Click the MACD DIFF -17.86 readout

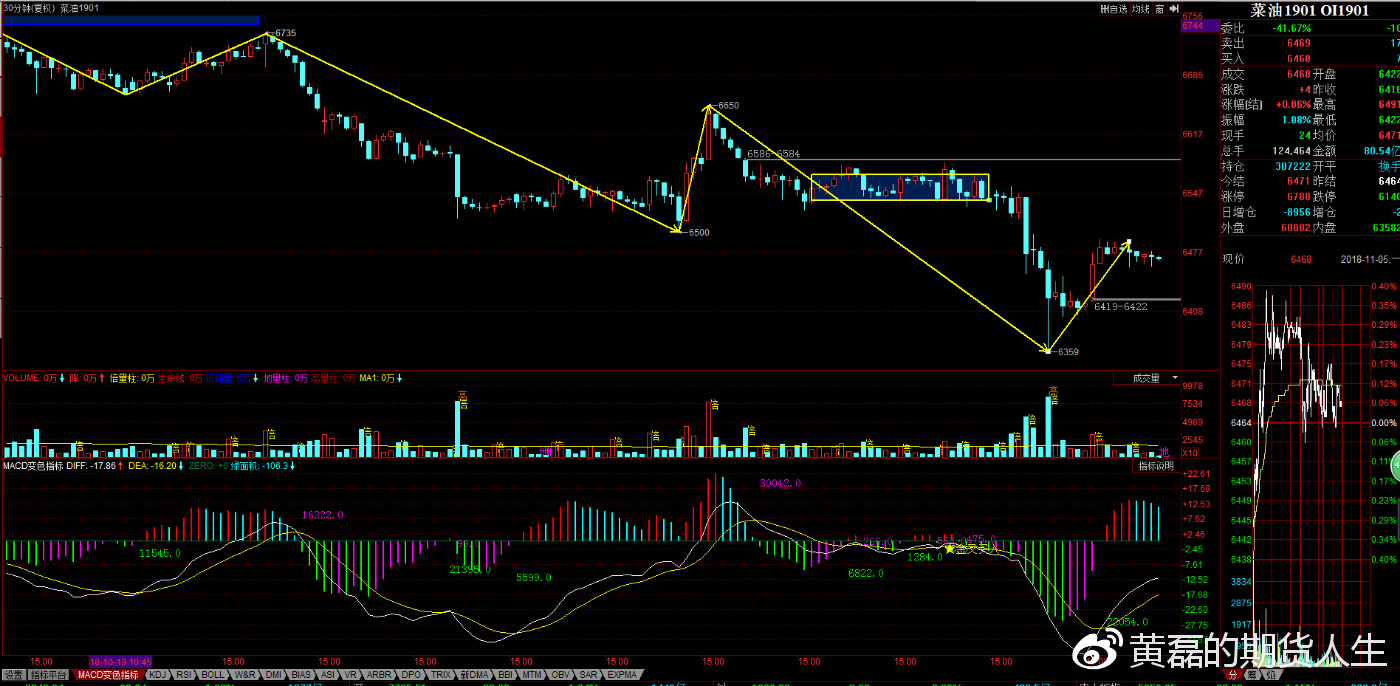pyautogui.click(x=91, y=466)
